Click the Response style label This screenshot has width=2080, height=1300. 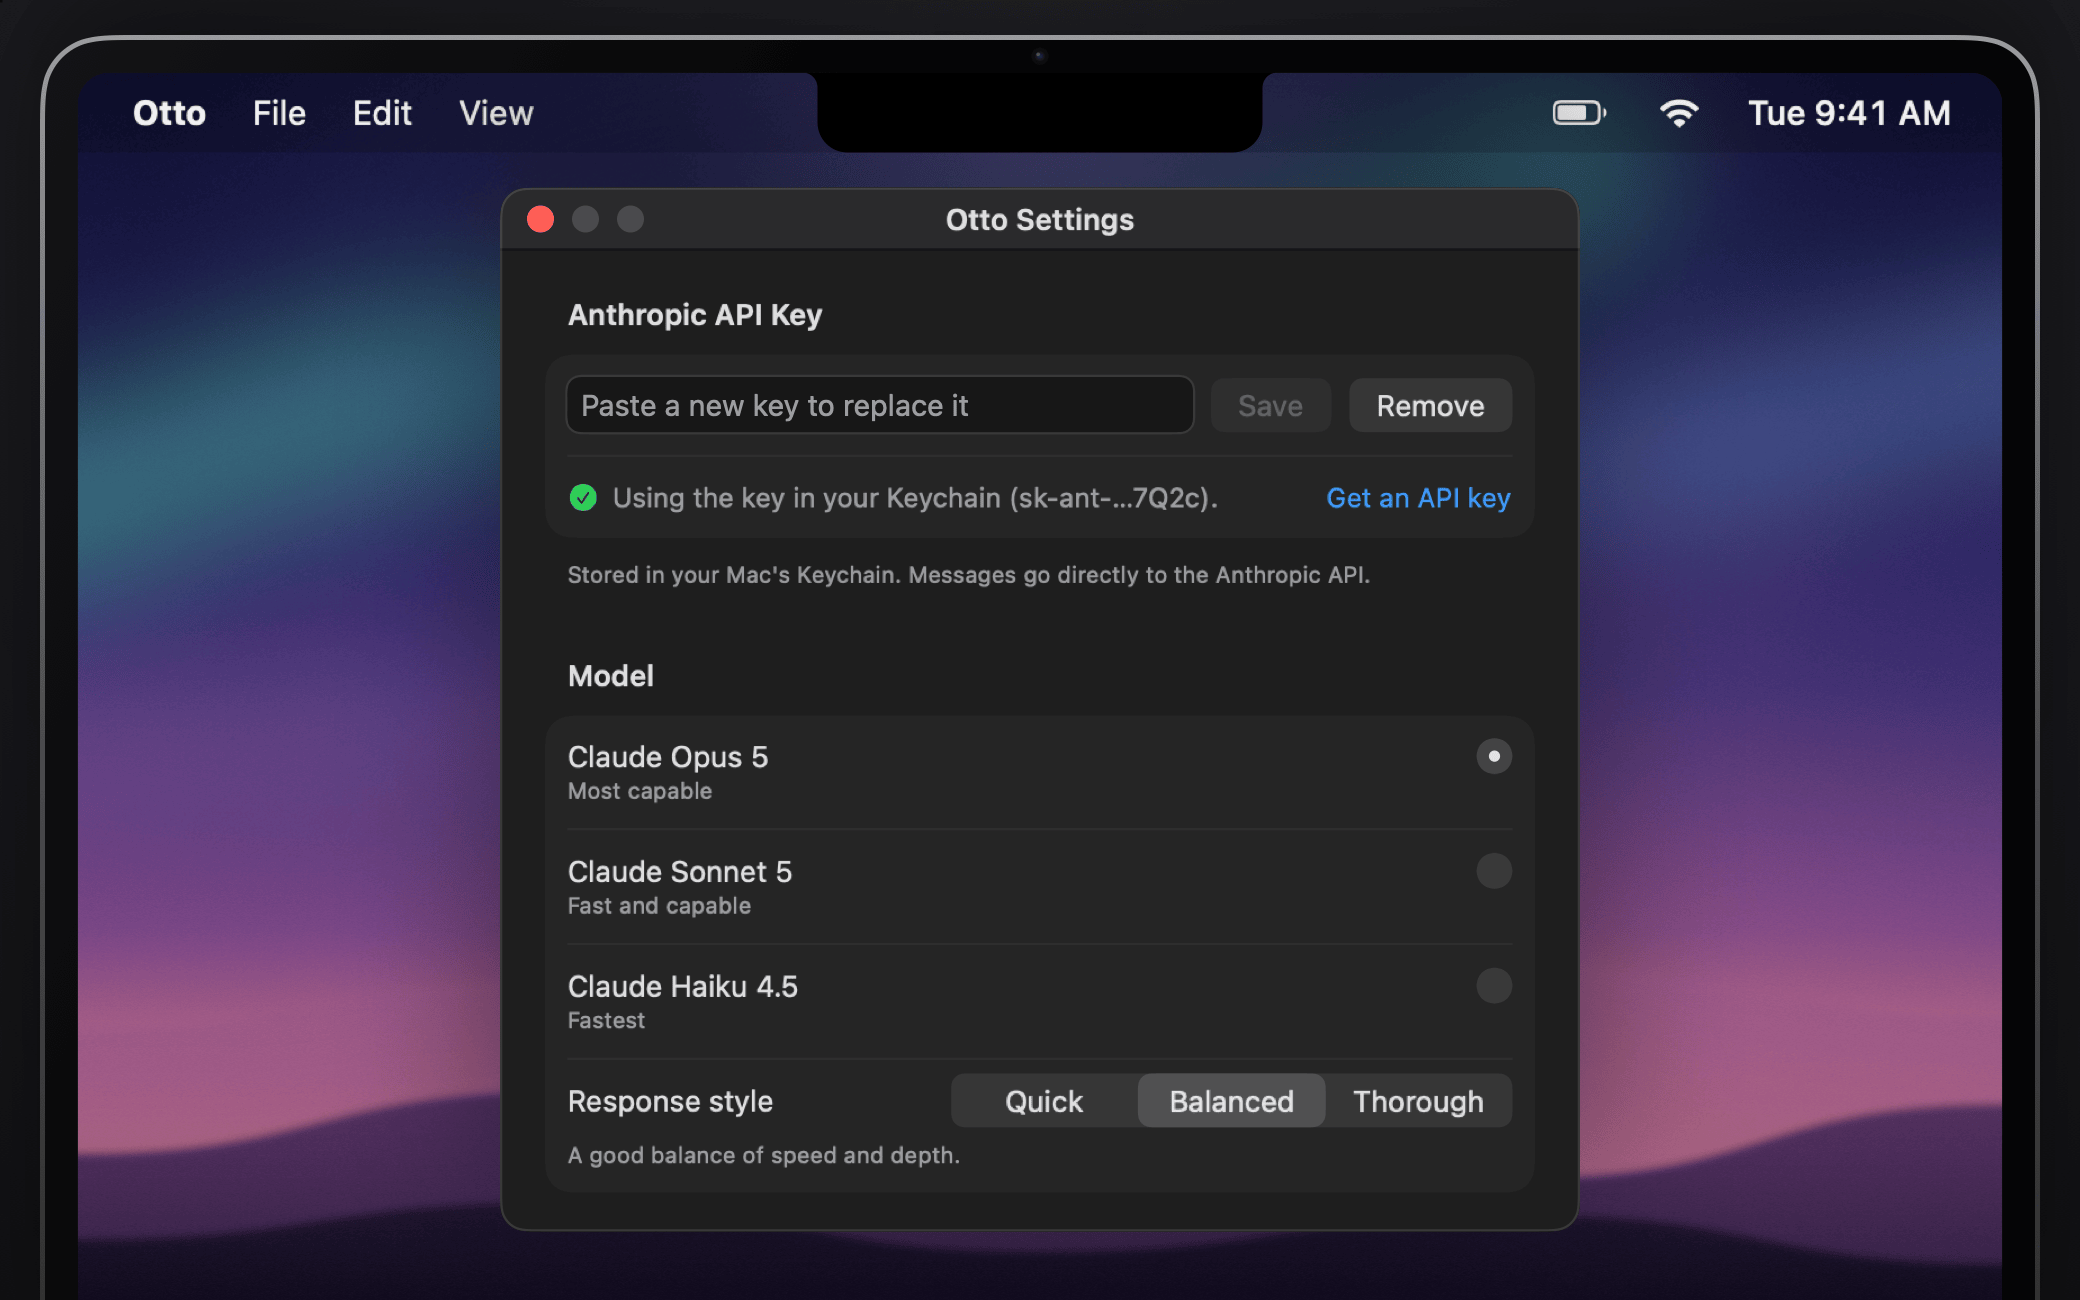click(x=670, y=1101)
